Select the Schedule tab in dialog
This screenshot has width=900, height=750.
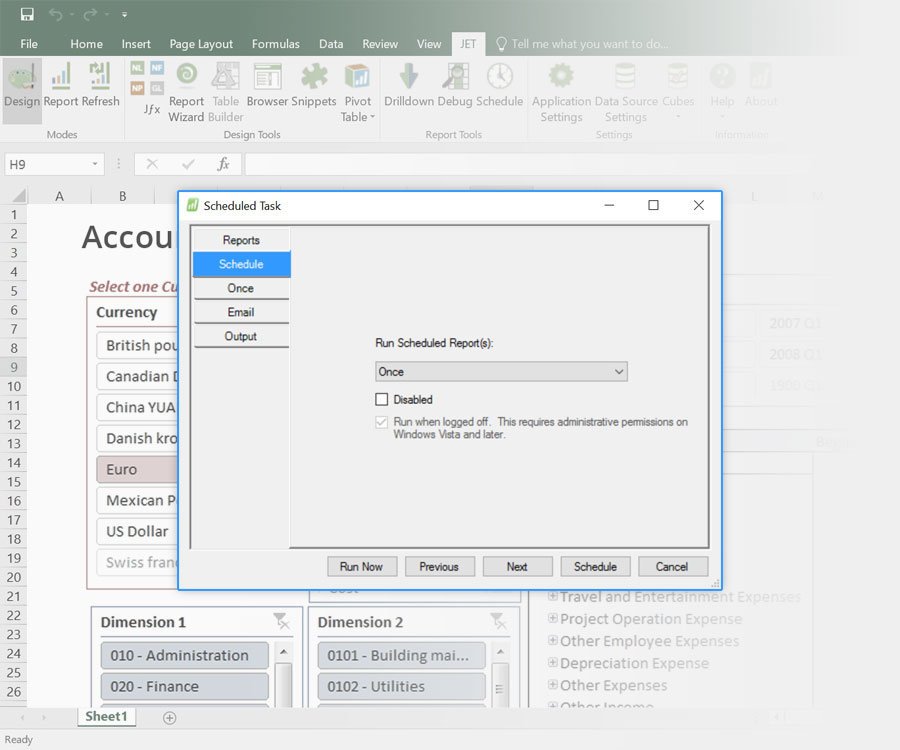(241, 264)
